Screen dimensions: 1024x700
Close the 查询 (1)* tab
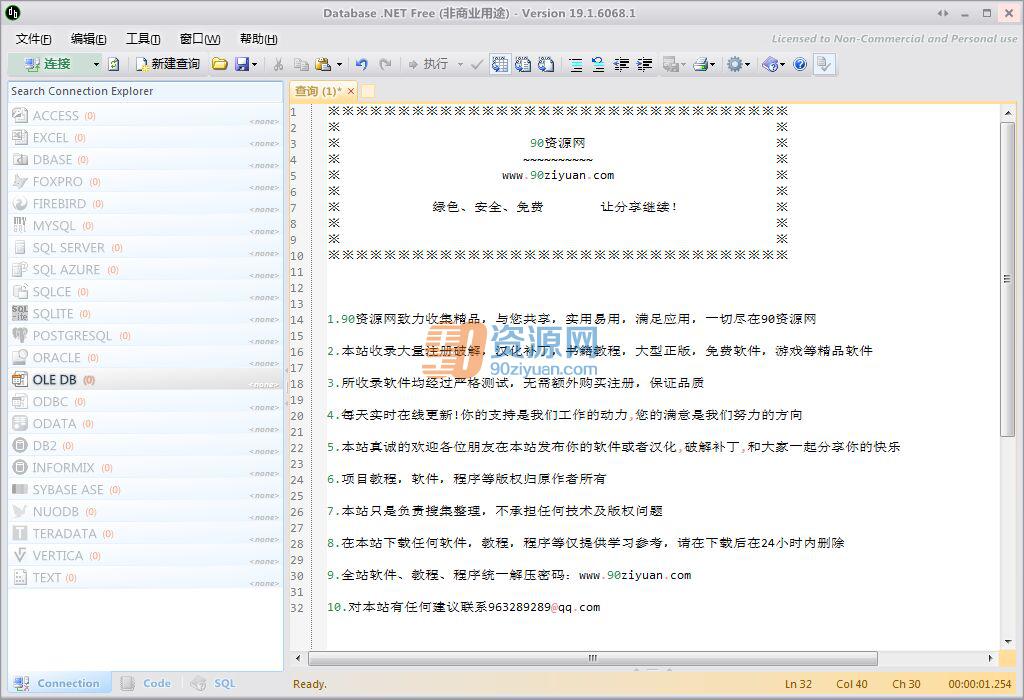(x=351, y=91)
